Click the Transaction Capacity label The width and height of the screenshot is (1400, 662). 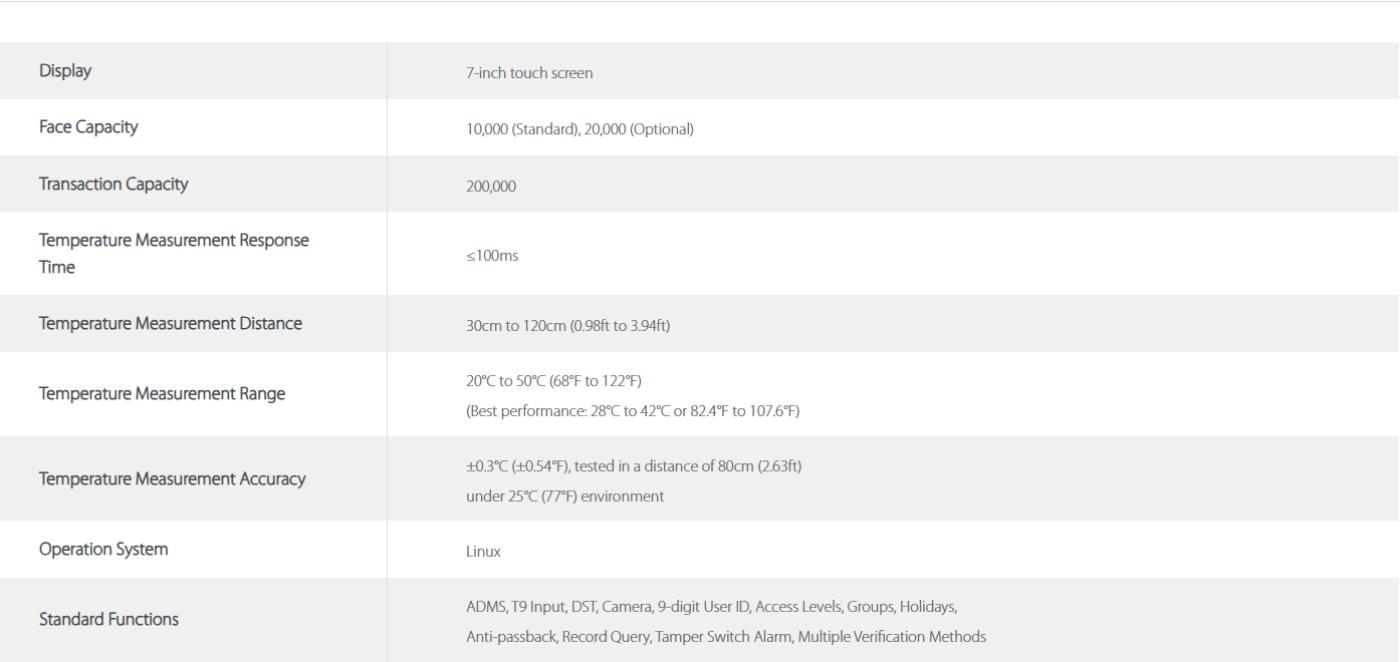tap(113, 184)
